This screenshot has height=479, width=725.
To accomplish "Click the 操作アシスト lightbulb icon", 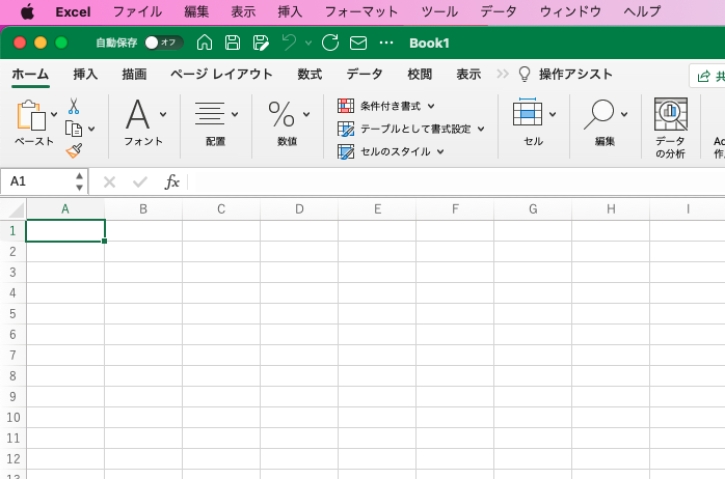I will coord(524,74).
